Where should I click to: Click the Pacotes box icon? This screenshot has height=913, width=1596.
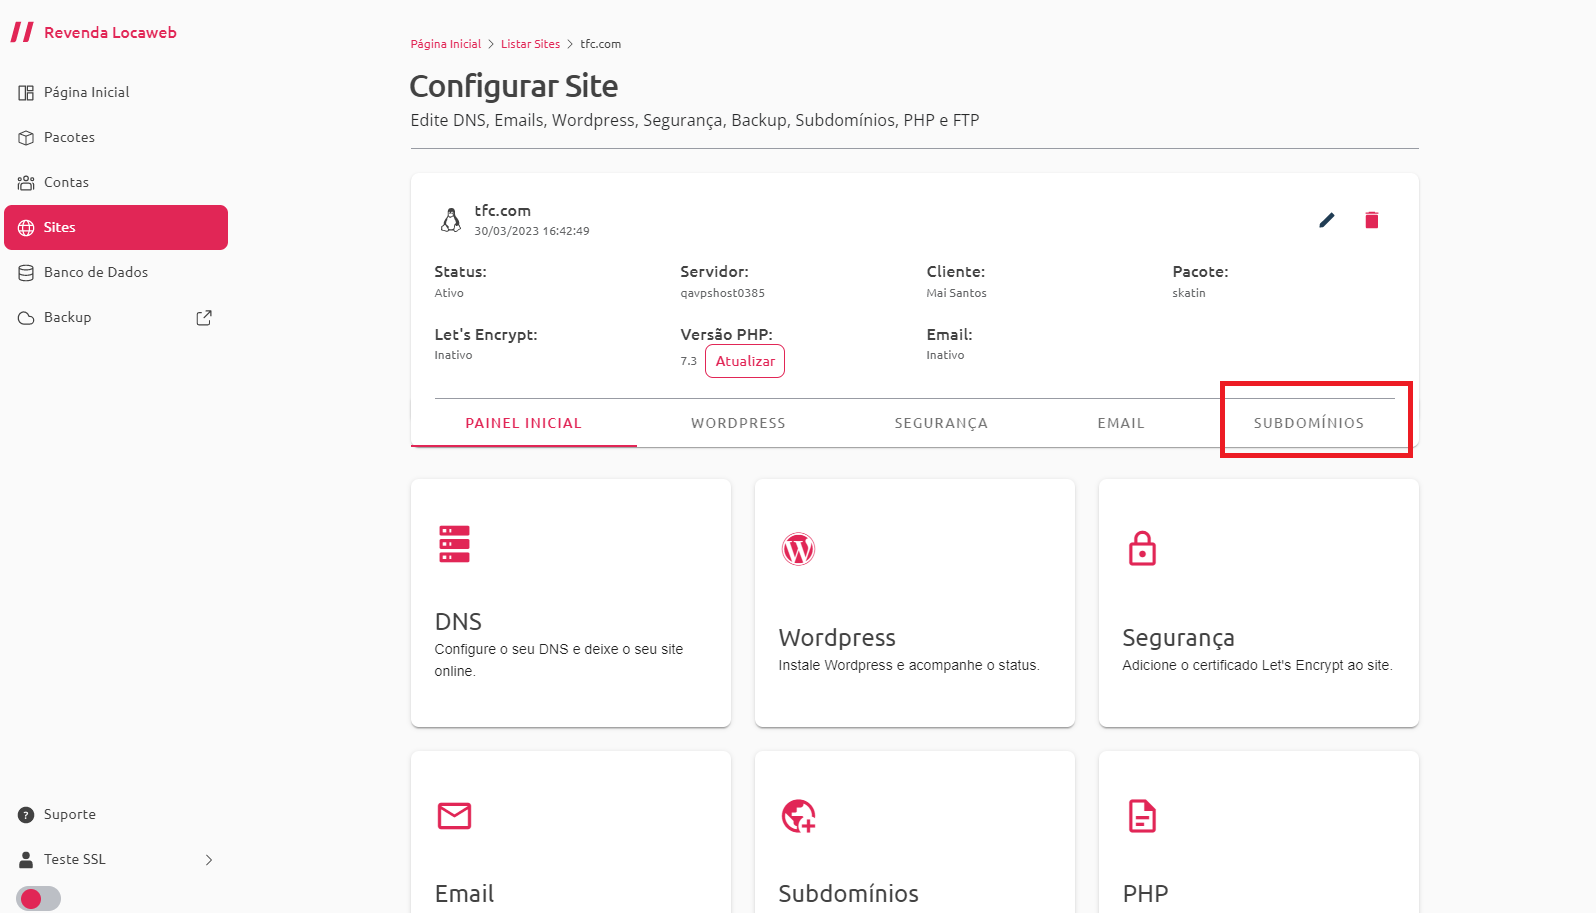pos(26,138)
